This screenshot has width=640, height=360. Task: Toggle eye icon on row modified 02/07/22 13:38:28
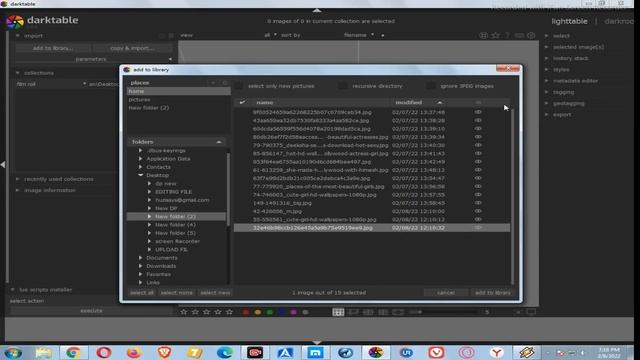tap(478, 120)
